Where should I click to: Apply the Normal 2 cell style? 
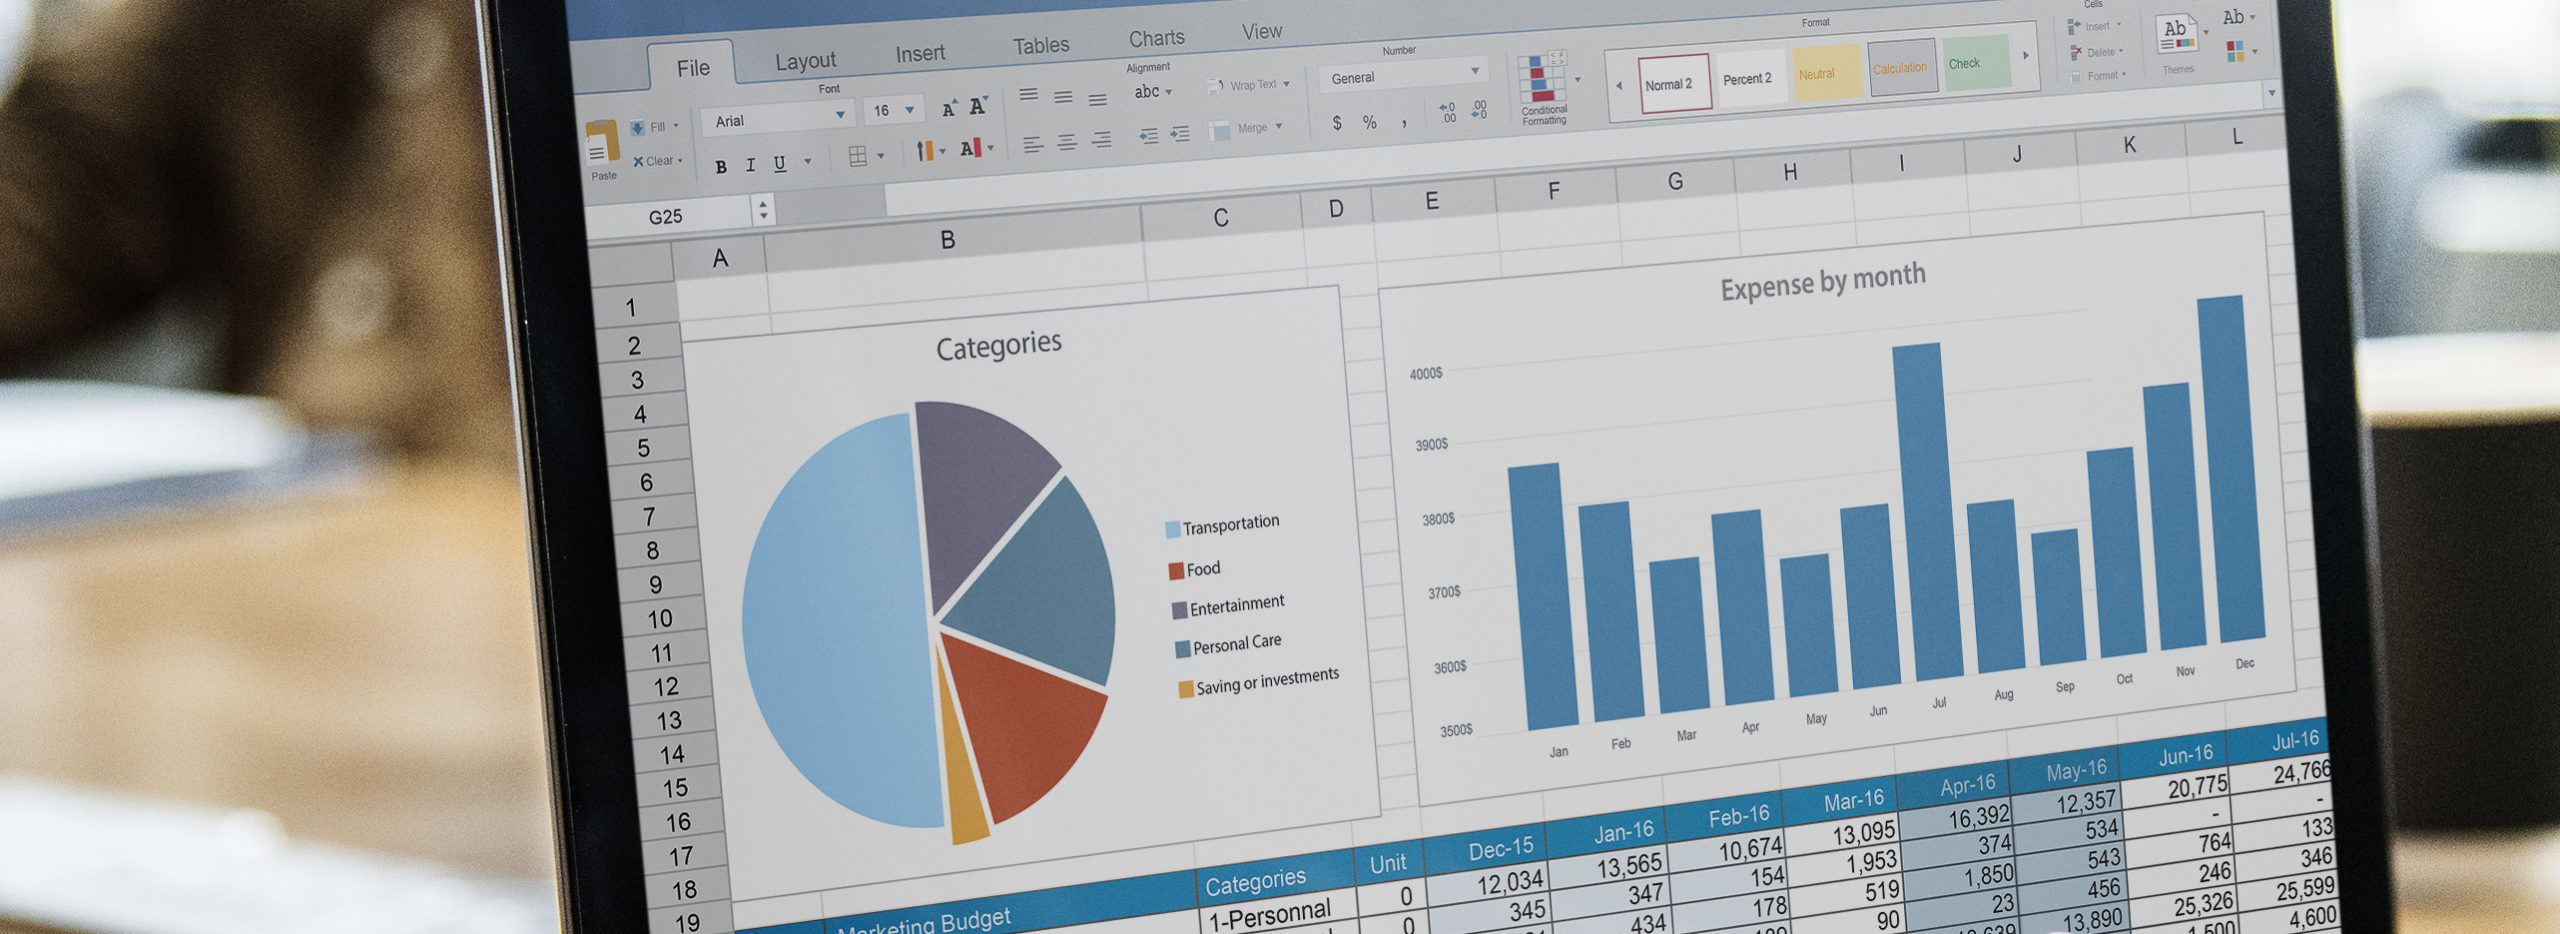coord(1674,84)
